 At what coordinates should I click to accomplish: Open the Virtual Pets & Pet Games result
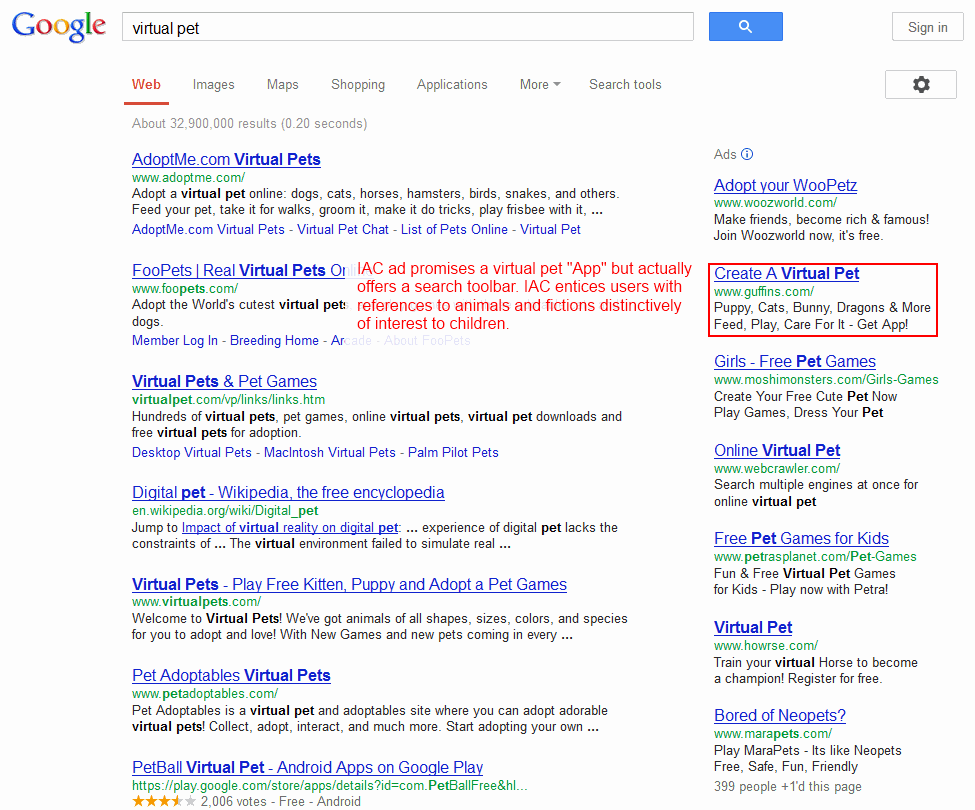[224, 381]
